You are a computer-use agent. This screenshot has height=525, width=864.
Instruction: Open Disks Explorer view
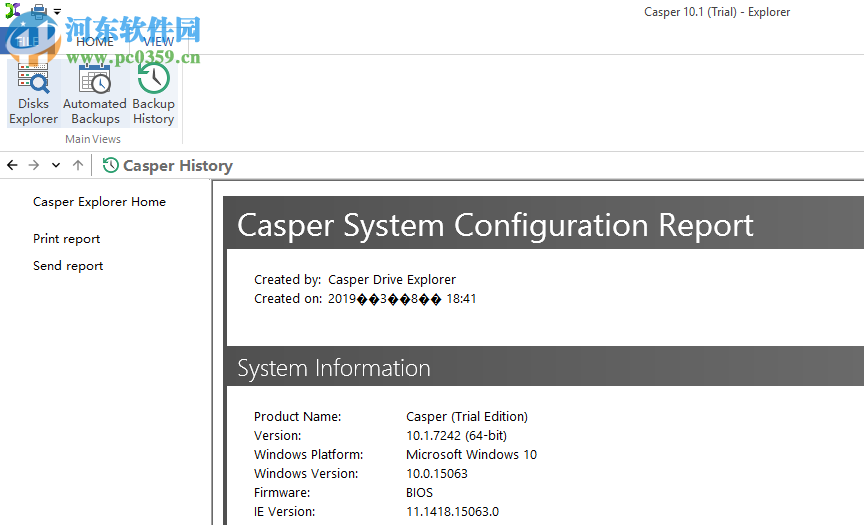tap(33, 94)
